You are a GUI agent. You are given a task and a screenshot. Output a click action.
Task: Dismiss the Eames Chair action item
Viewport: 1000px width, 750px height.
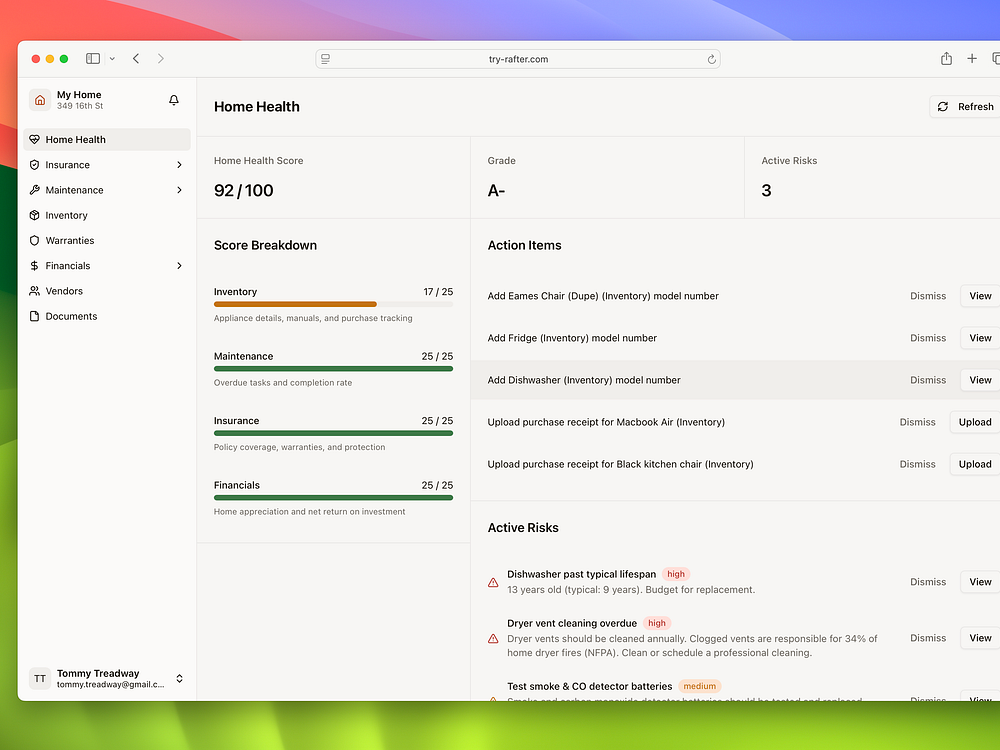click(x=928, y=296)
